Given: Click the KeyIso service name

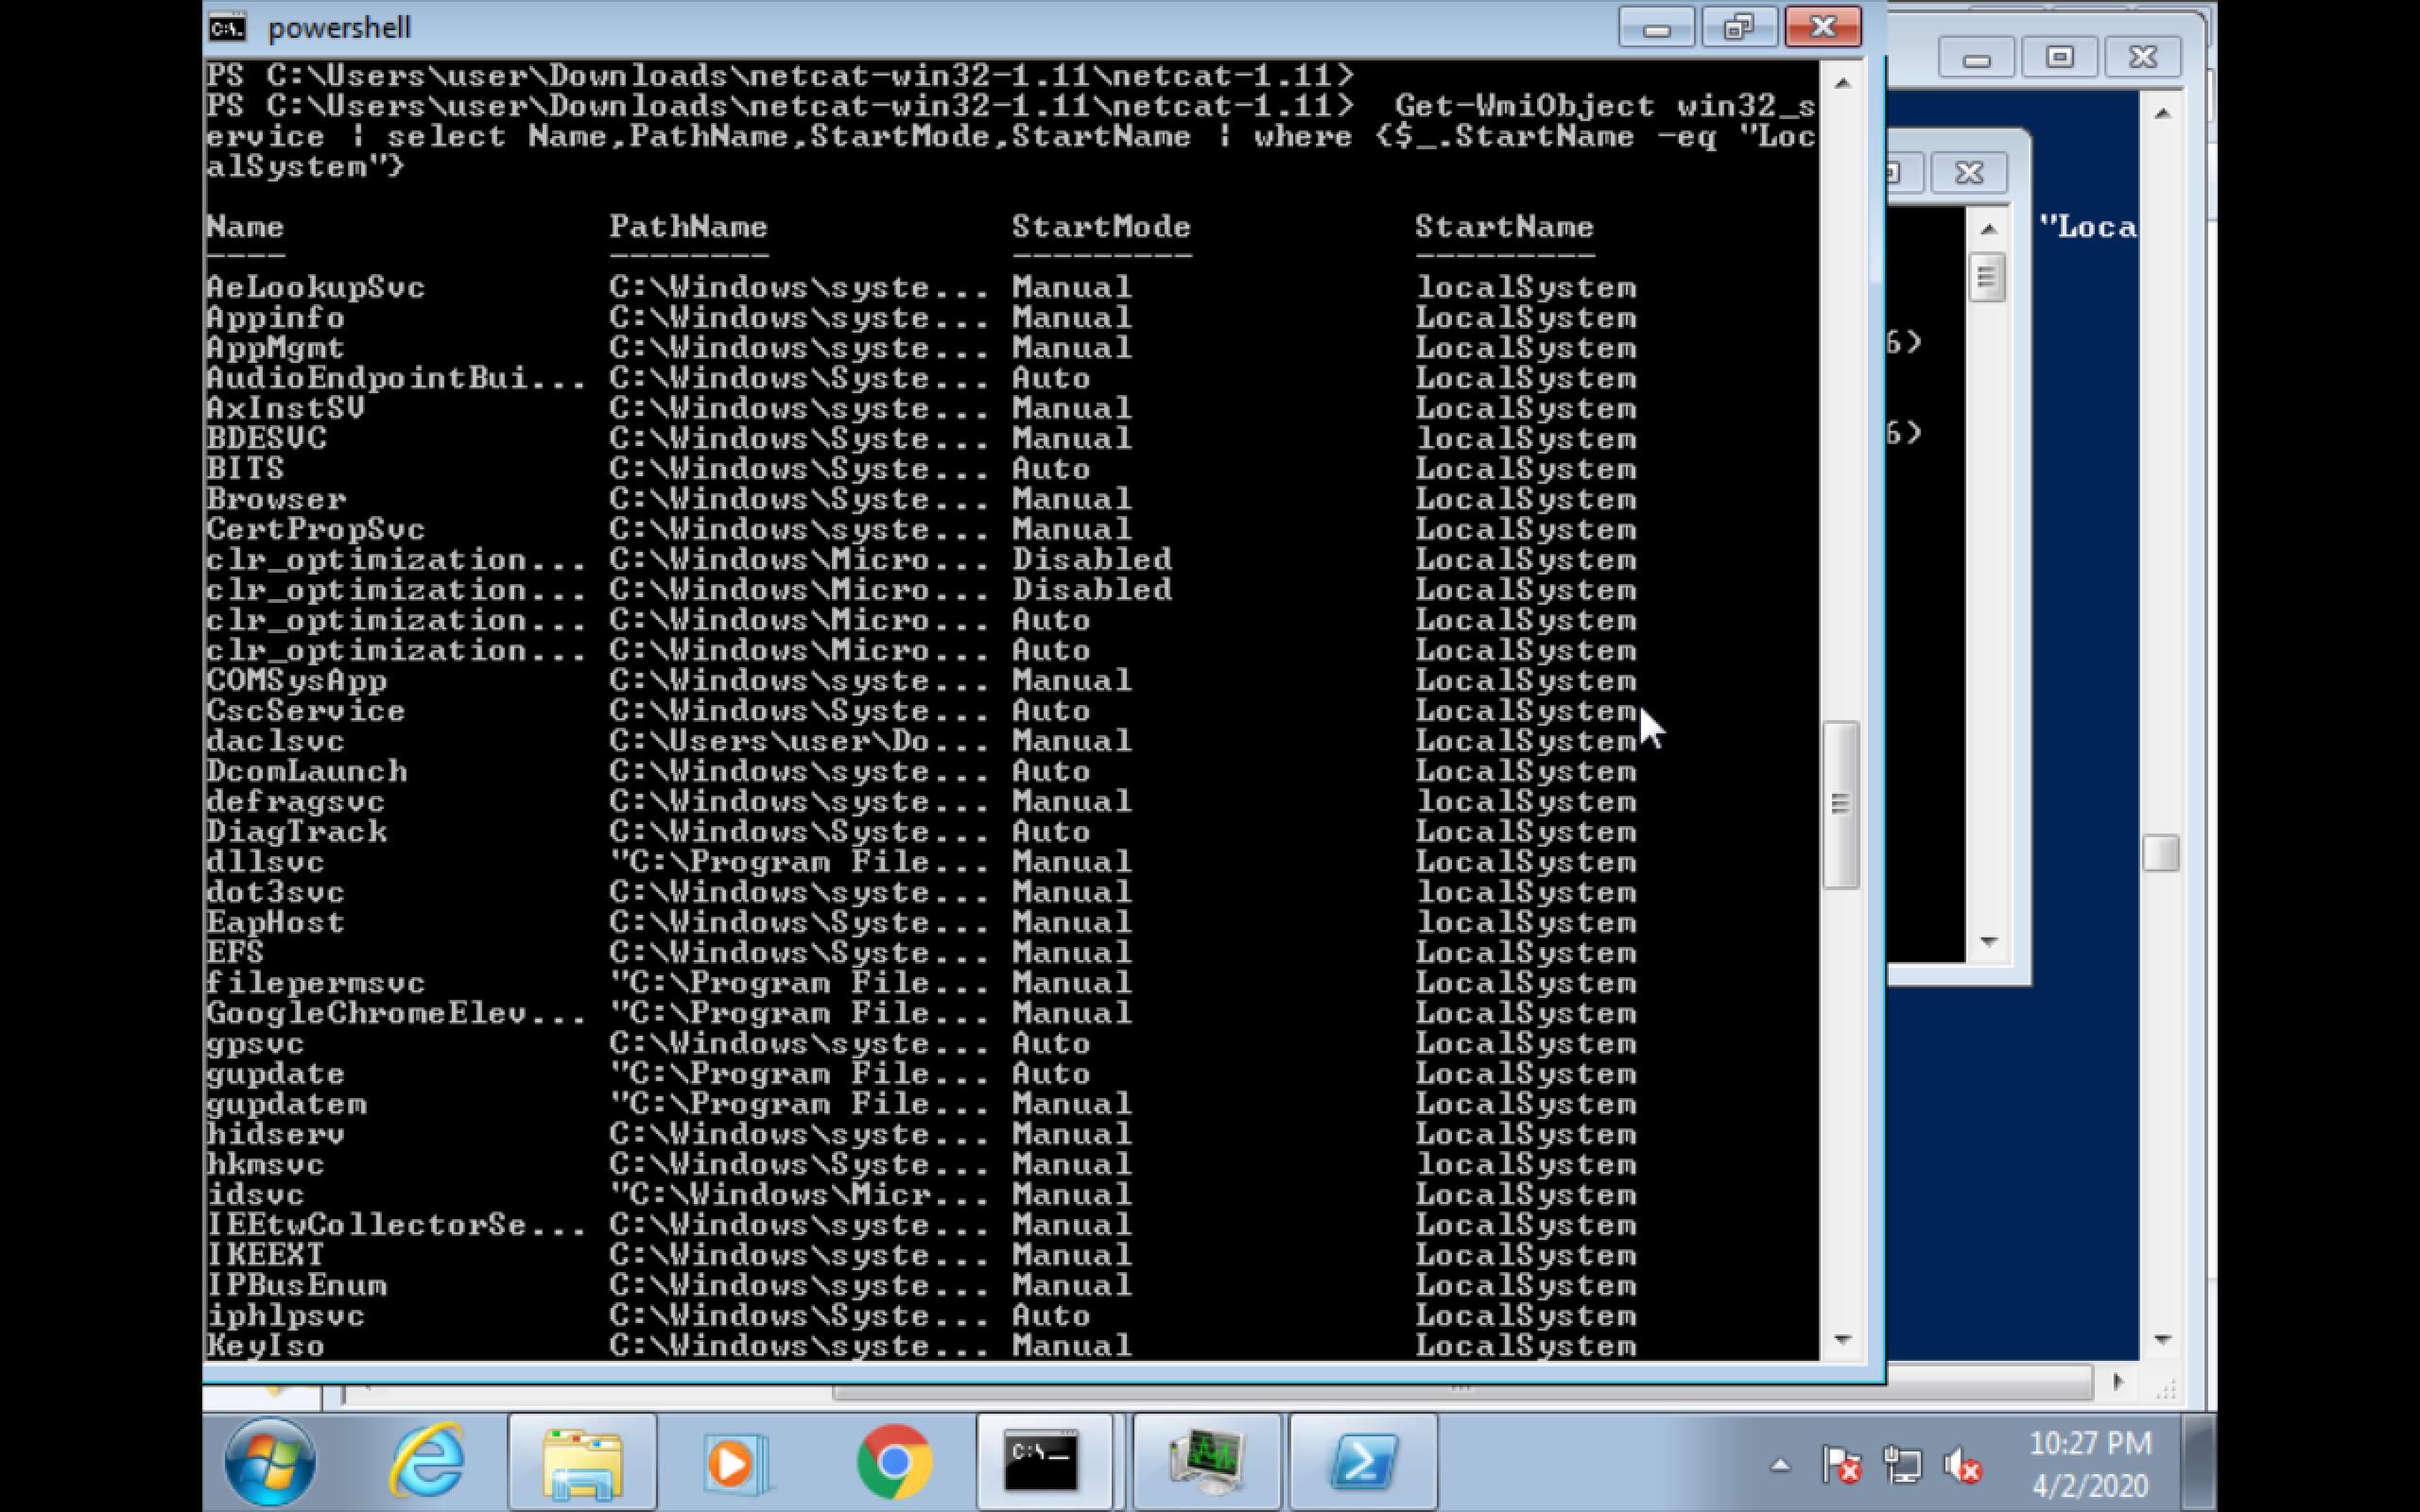Looking at the screenshot, I should point(265,1346).
